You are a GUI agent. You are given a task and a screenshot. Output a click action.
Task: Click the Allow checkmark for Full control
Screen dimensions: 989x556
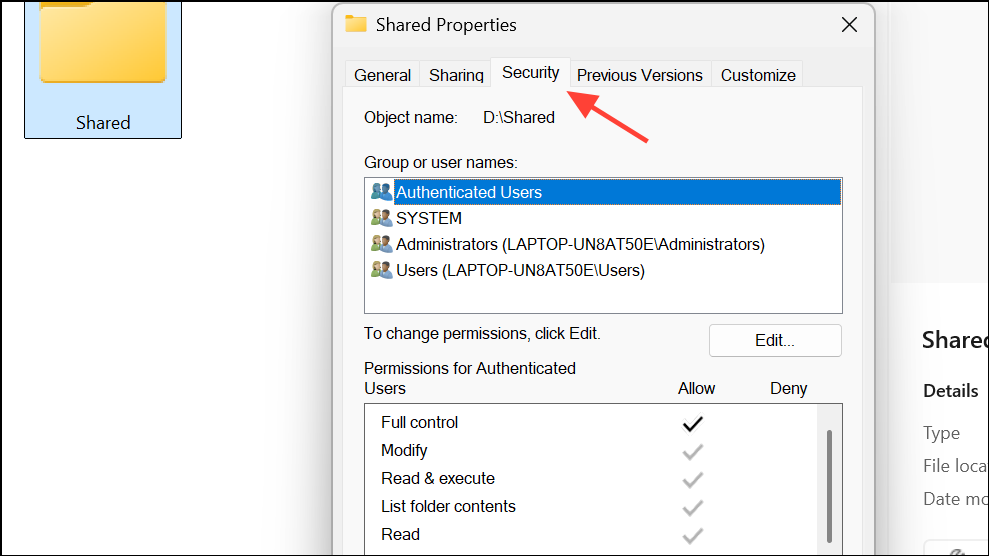(692, 423)
